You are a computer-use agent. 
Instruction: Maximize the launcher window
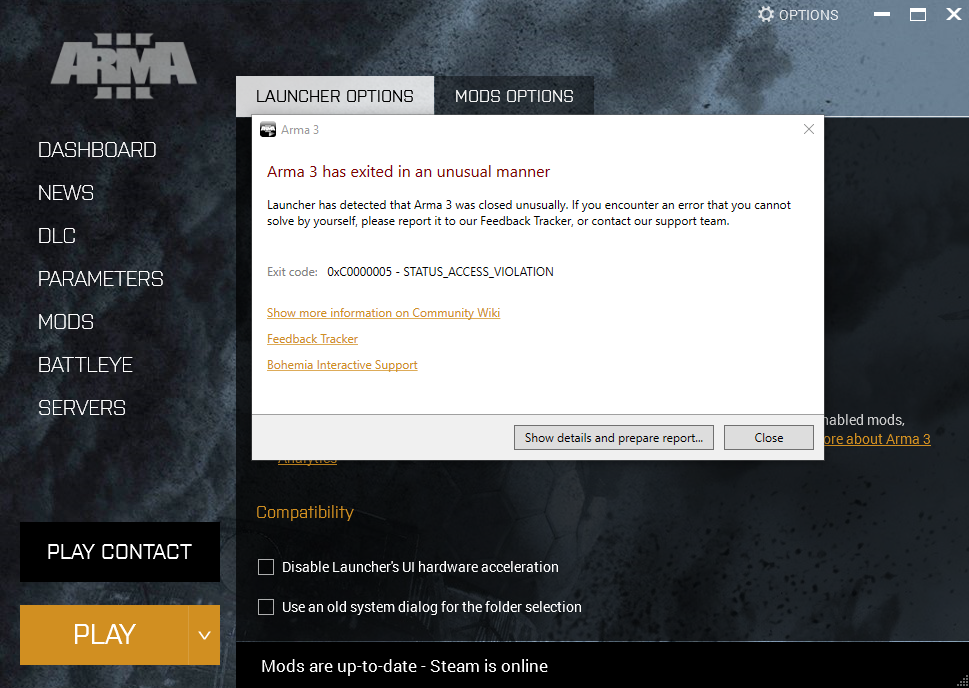coord(918,14)
